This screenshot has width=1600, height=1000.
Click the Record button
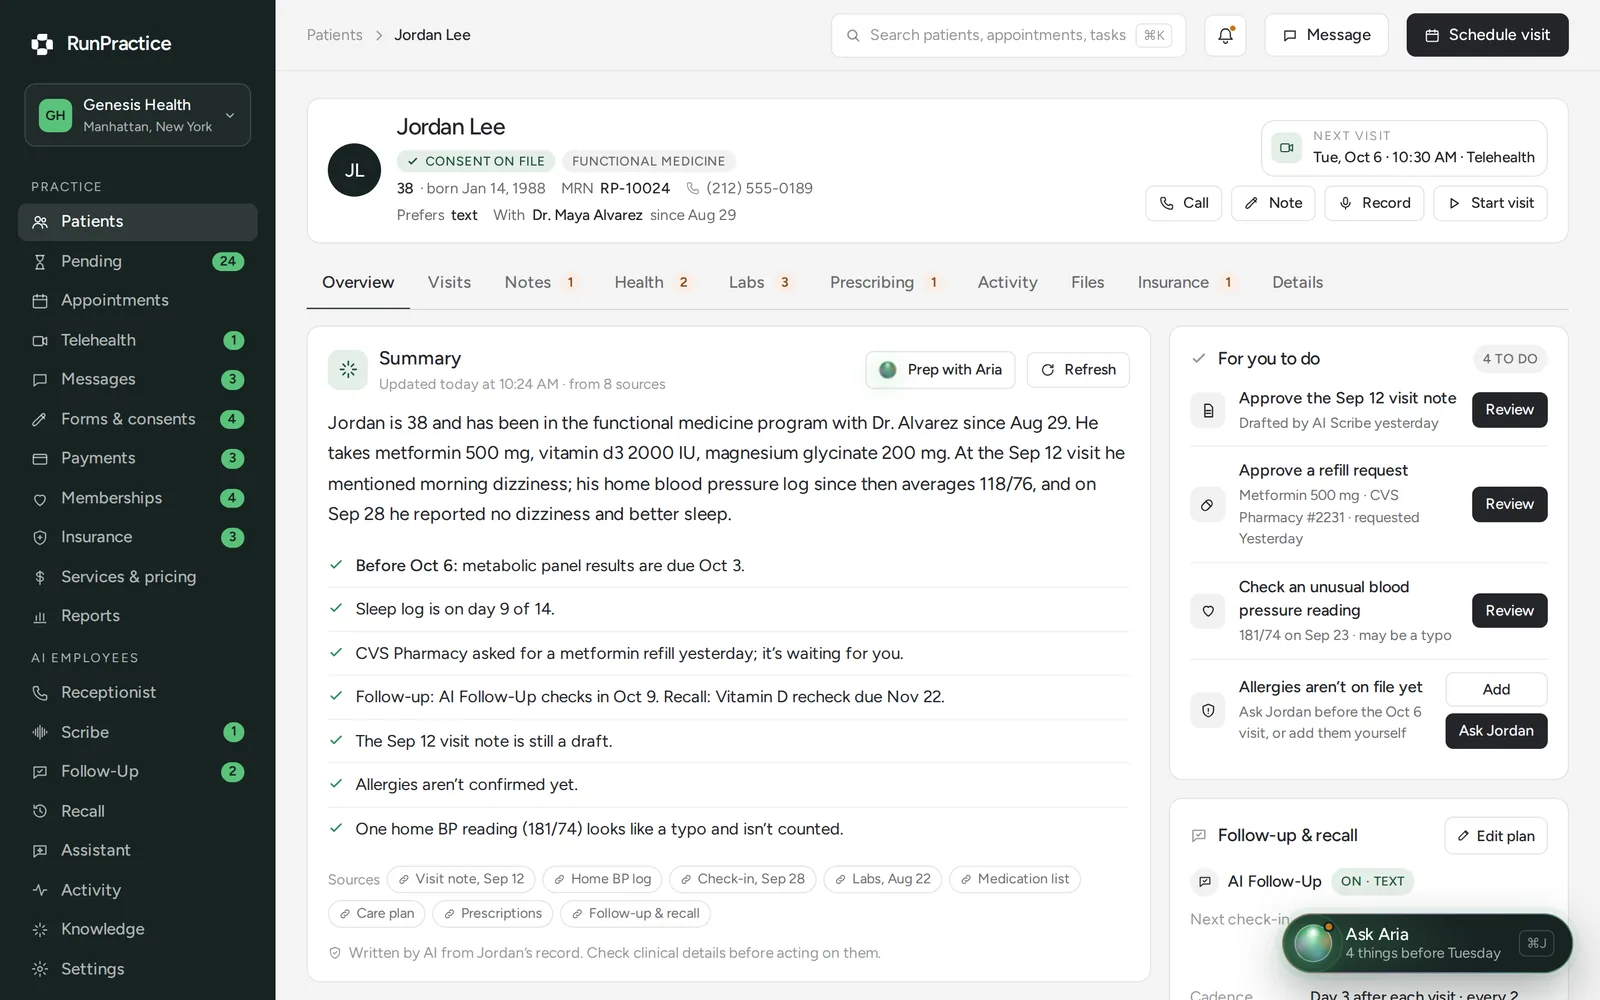point(1374,203)
